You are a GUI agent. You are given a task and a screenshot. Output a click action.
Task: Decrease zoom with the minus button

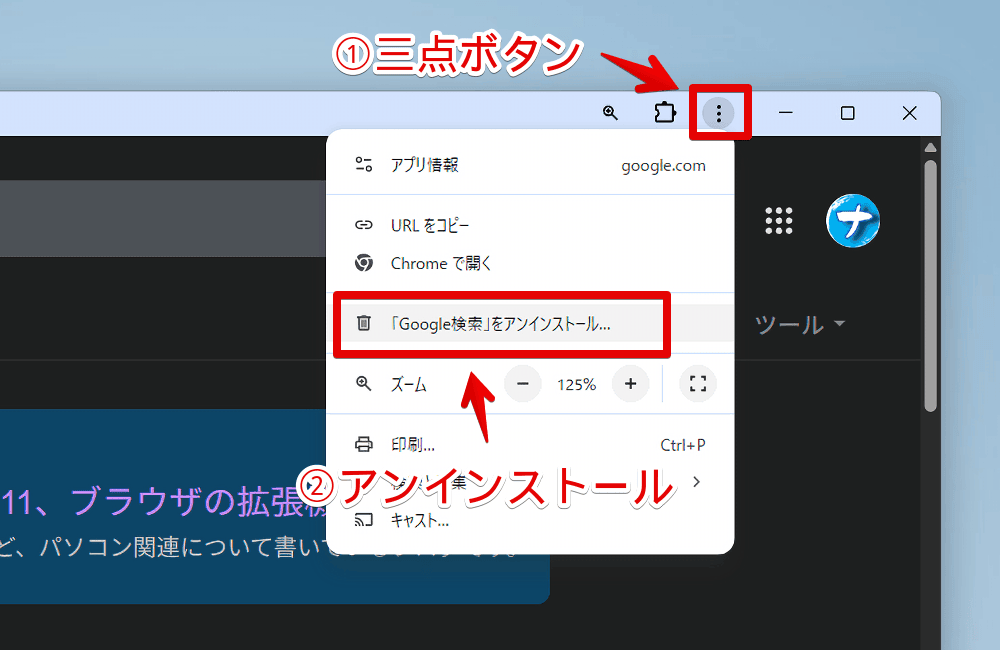[523, 384]
